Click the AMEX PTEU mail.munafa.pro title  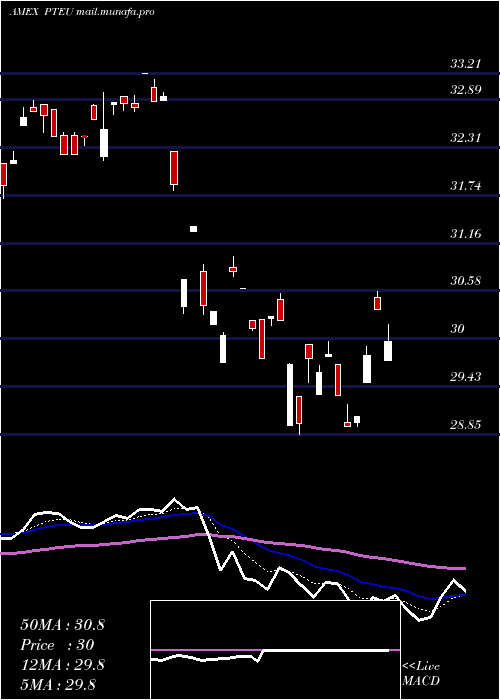point(82,12)
